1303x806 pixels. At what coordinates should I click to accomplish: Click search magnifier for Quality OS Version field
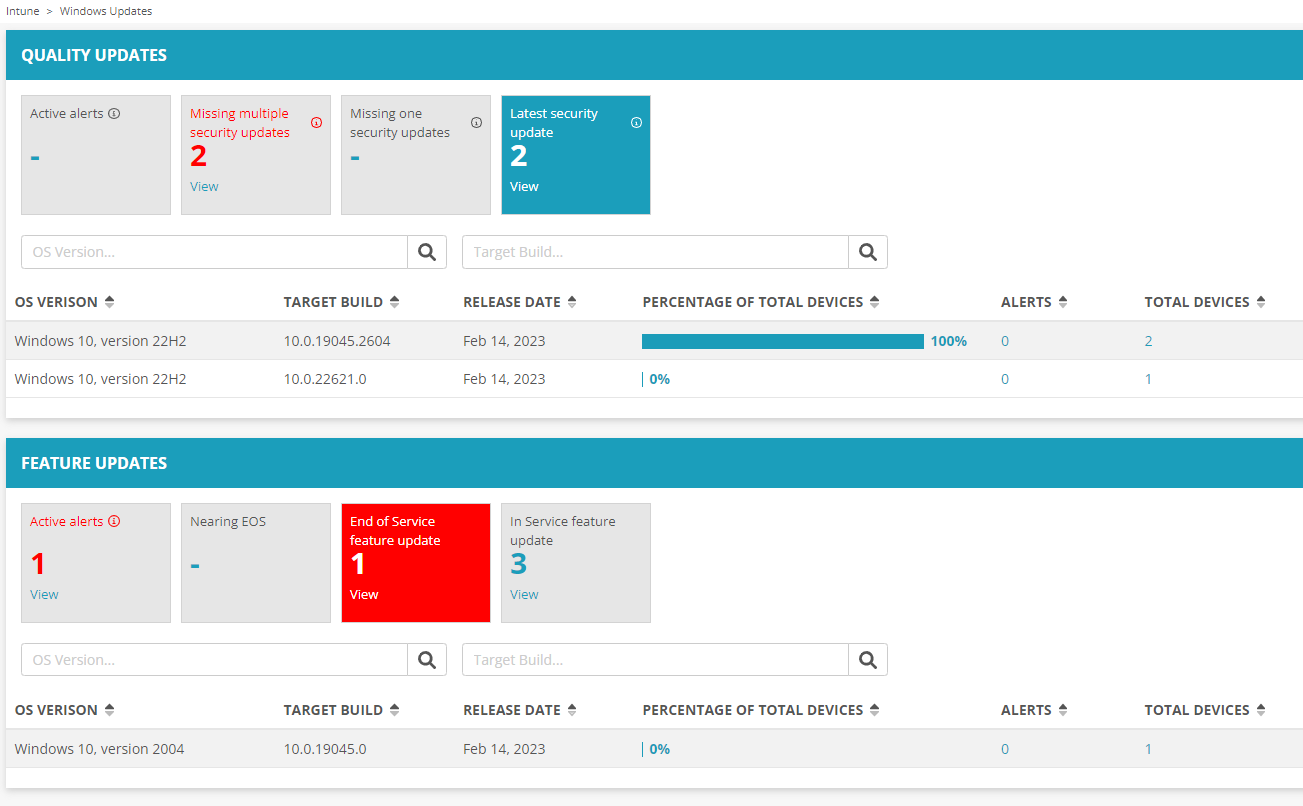427,252
